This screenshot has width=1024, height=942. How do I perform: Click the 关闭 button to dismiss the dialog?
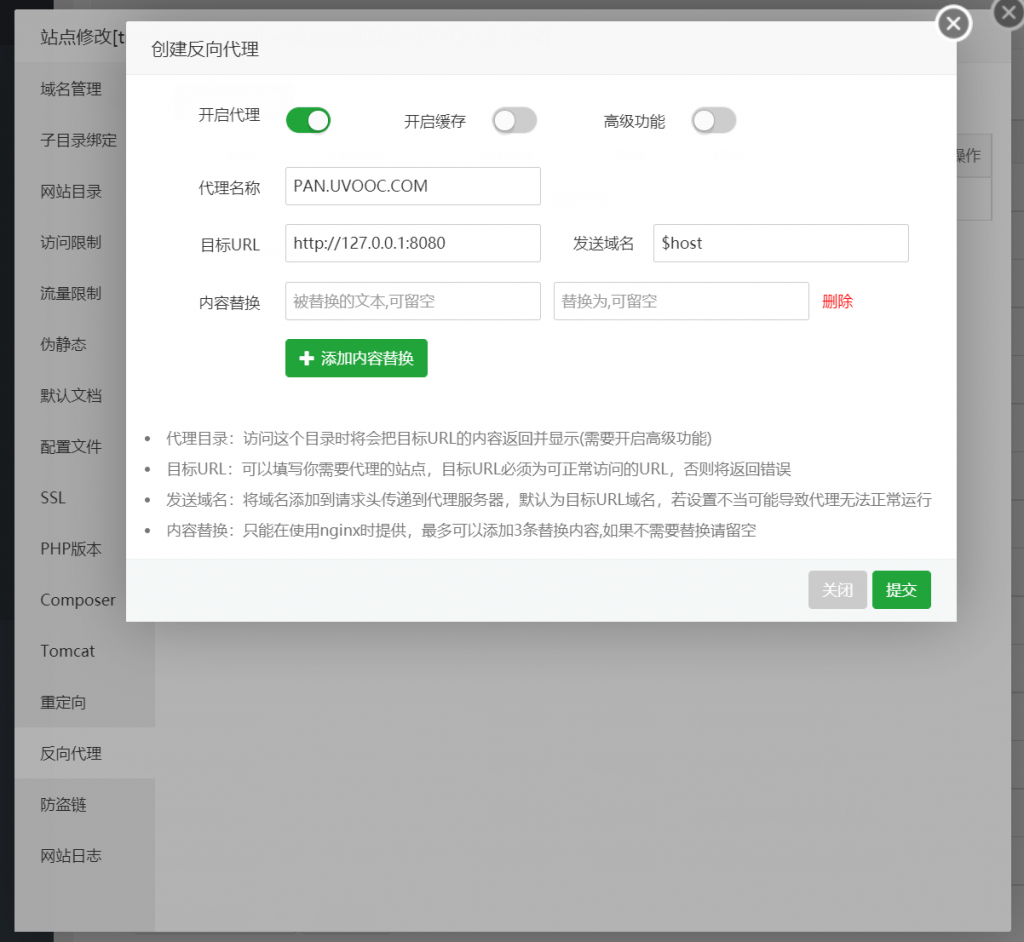pos(837,590)
